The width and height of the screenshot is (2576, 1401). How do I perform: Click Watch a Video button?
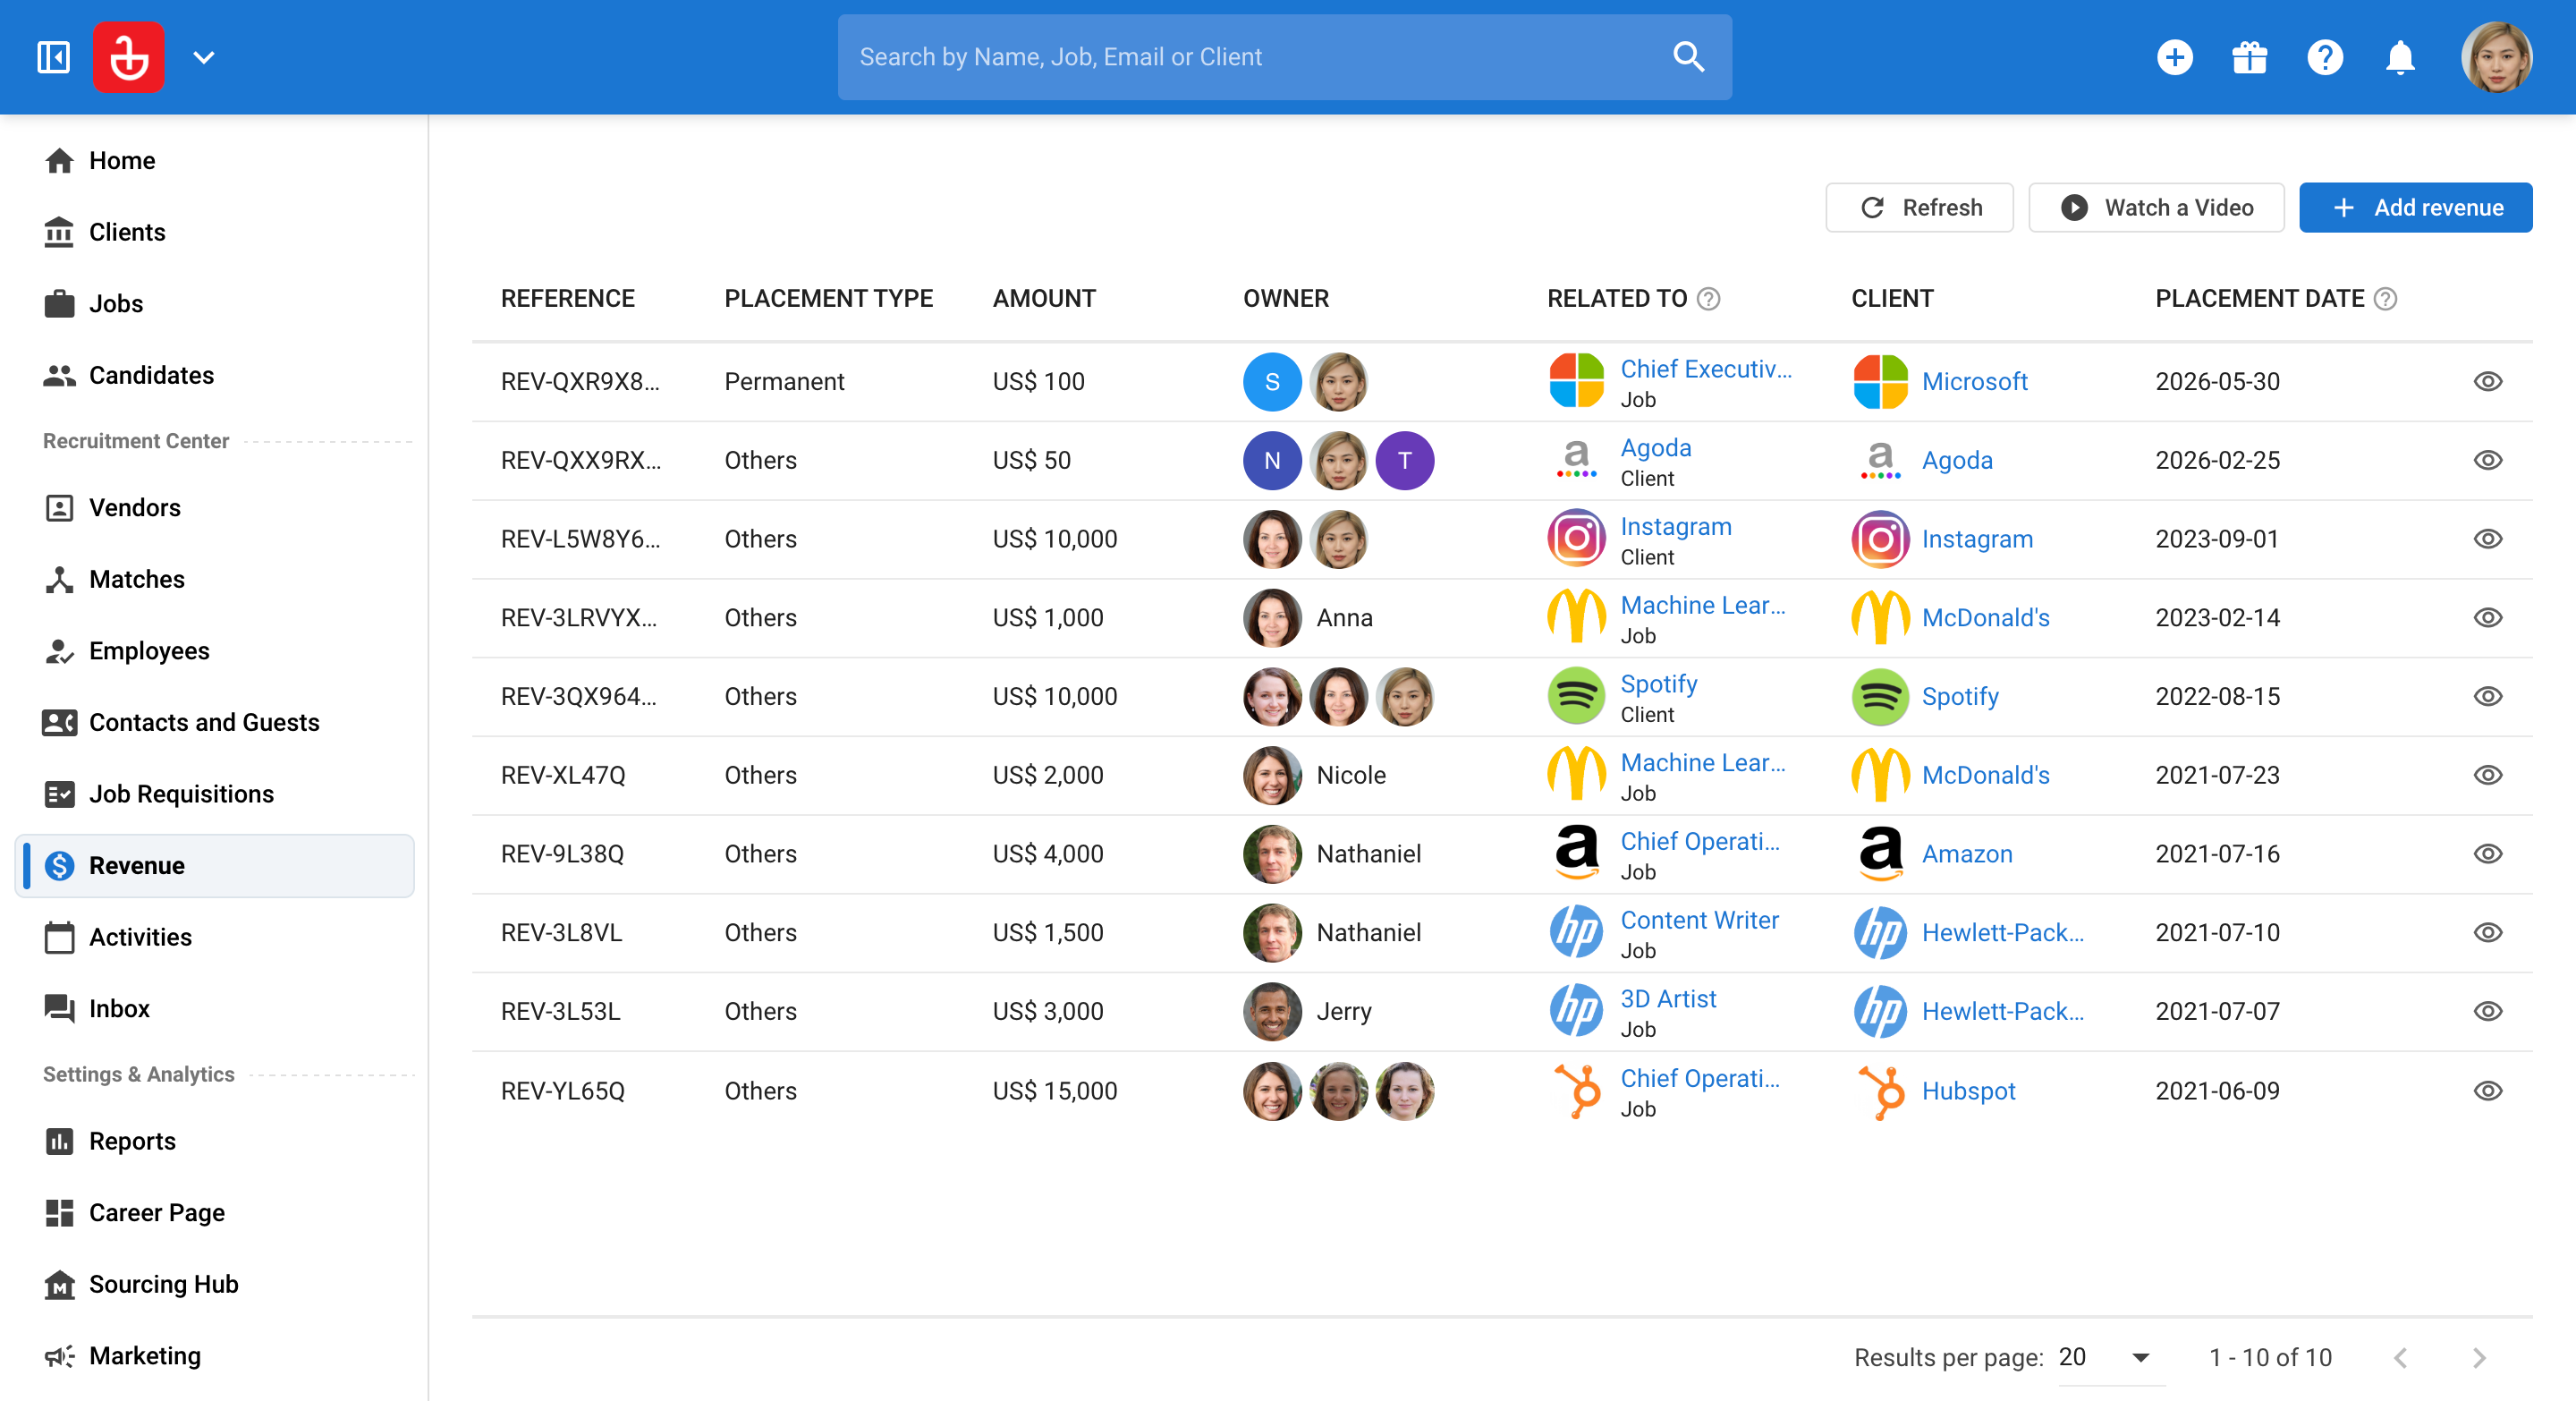click(2156, 208)
